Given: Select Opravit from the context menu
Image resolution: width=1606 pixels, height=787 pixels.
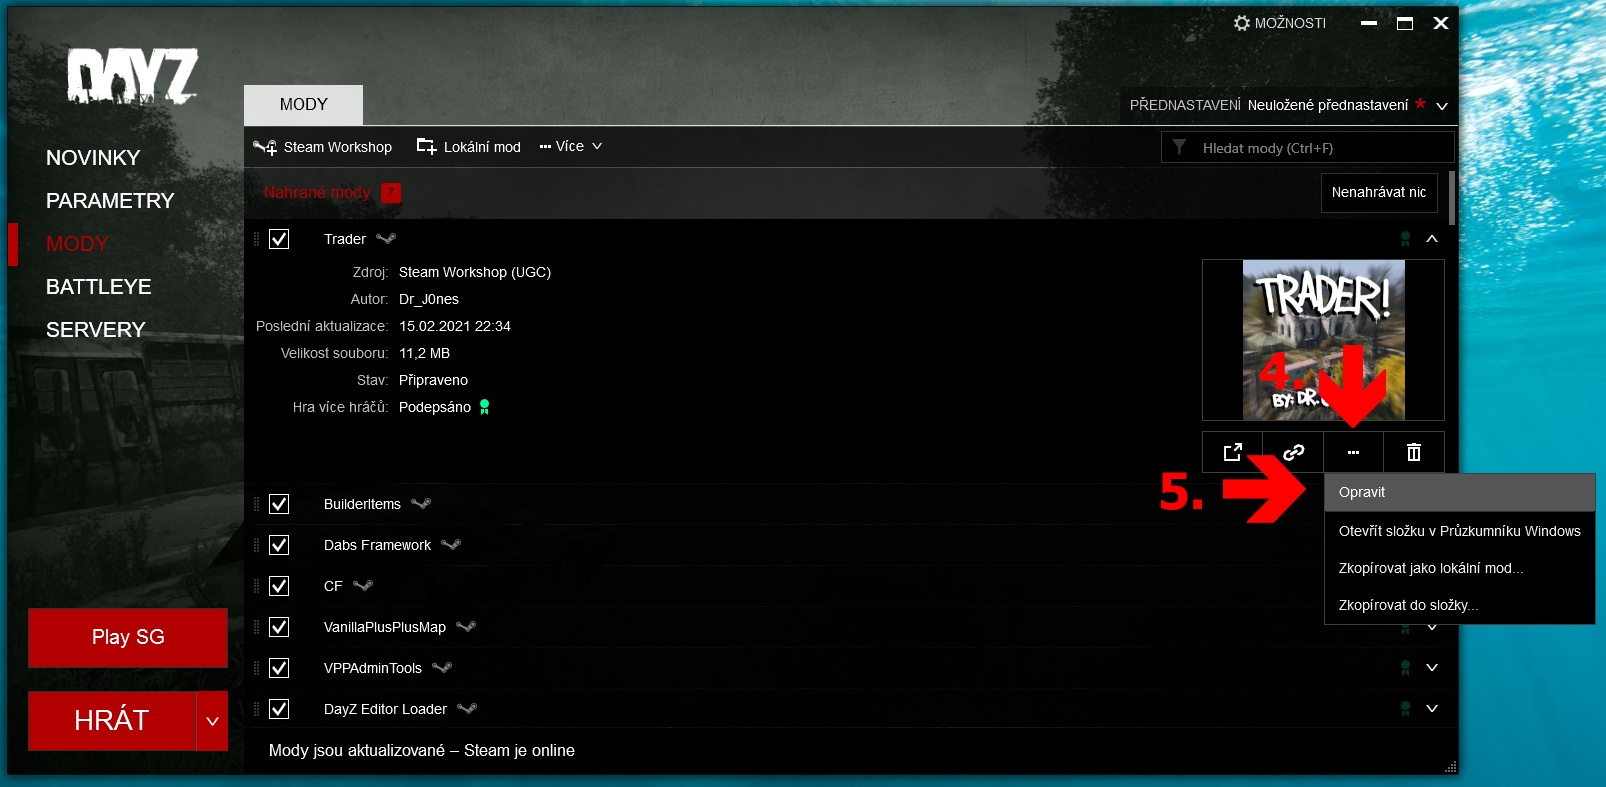Looking at the screenshot, I should pos(1459,492).
